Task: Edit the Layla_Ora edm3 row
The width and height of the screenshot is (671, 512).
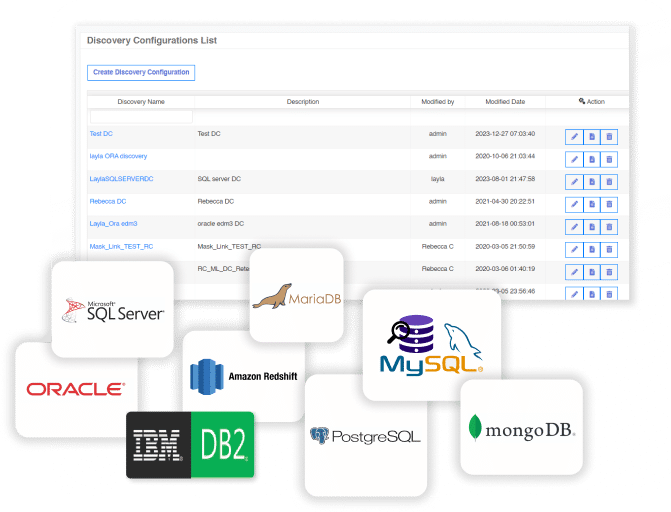Action: point(574,227)
